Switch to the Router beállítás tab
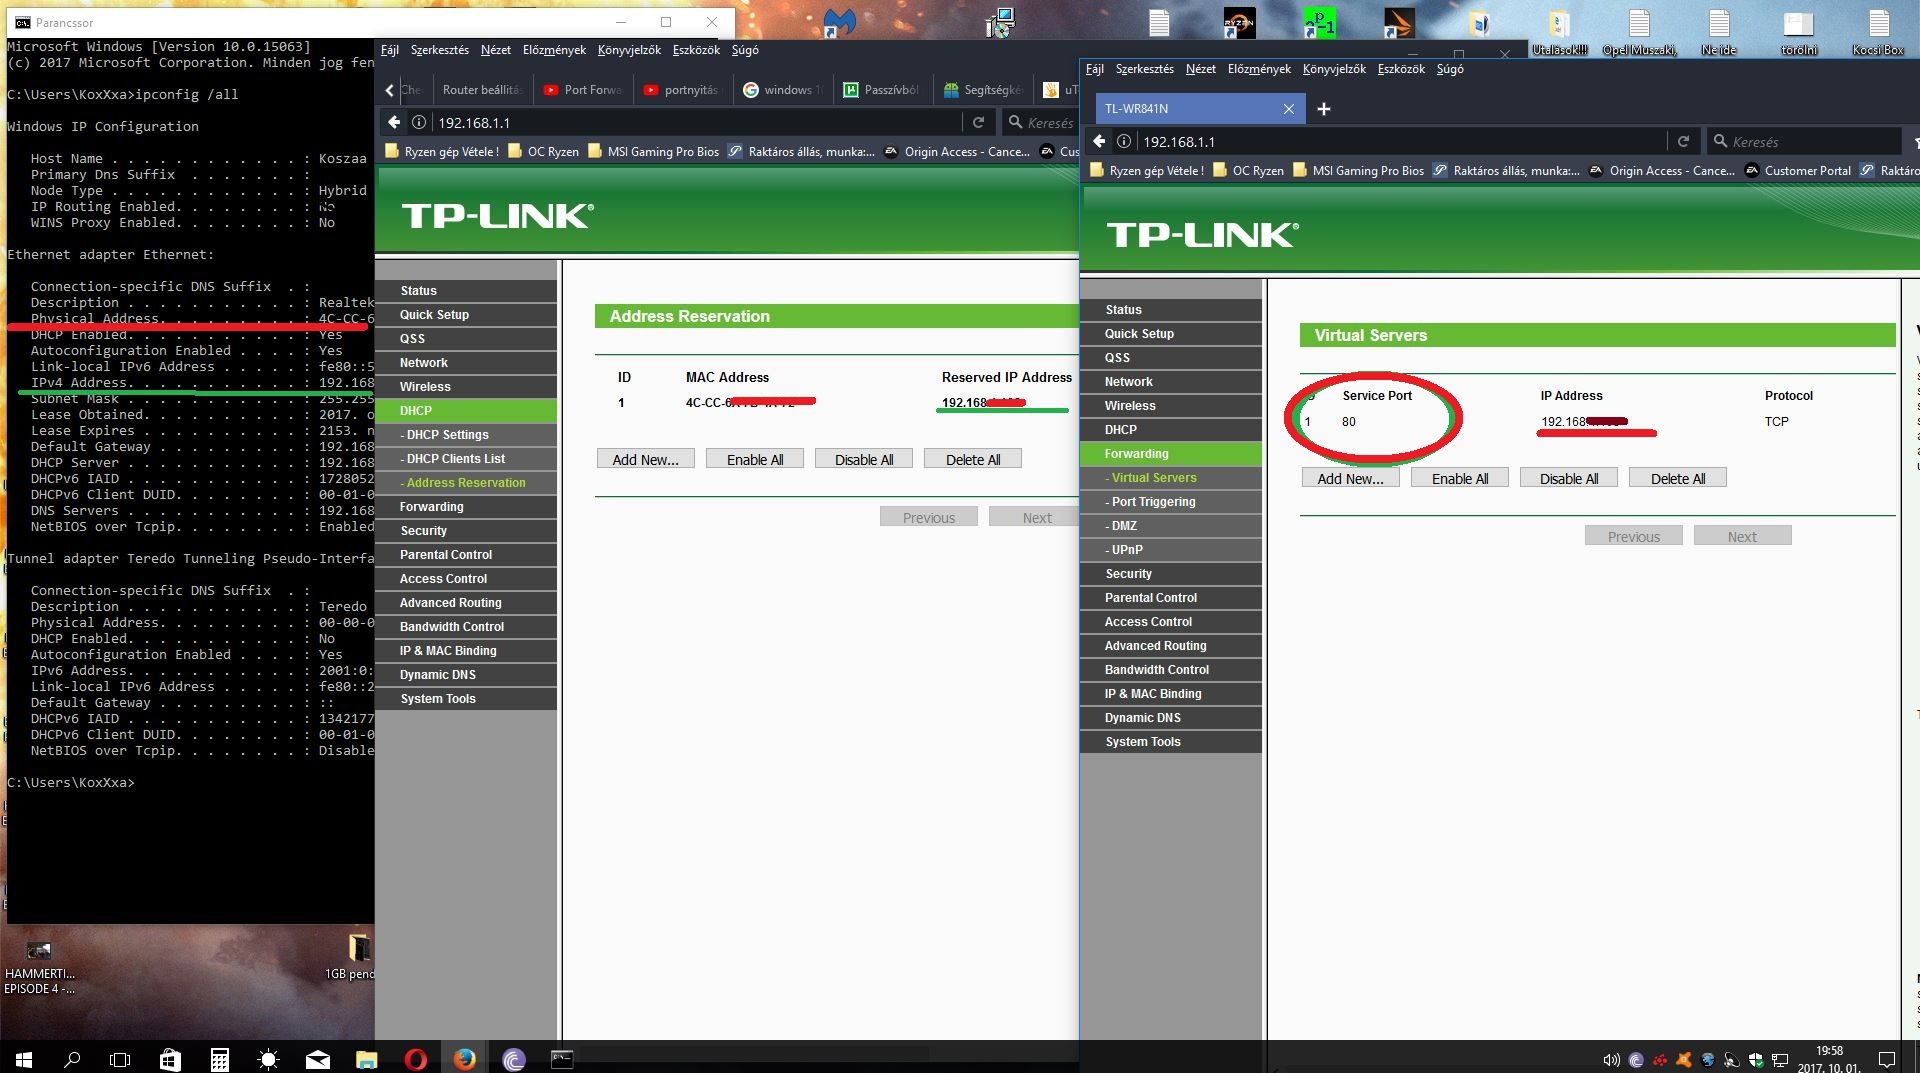Screen dimensions: 1920x1073 (482, 90)
